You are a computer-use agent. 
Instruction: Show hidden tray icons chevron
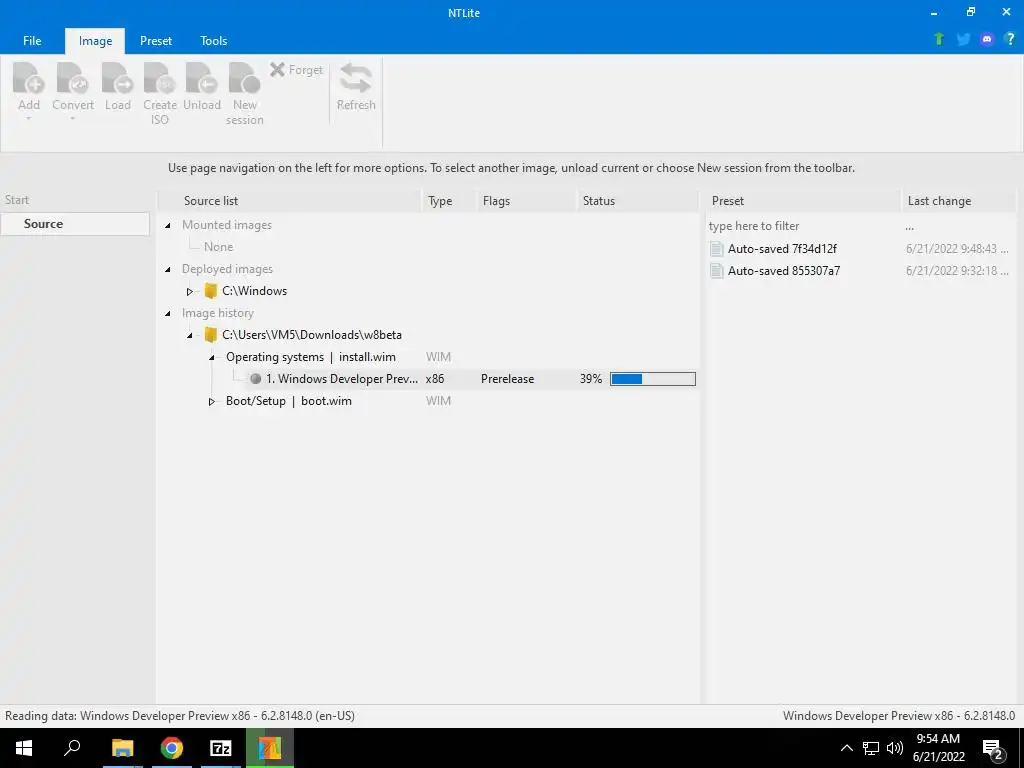point(846,748)
